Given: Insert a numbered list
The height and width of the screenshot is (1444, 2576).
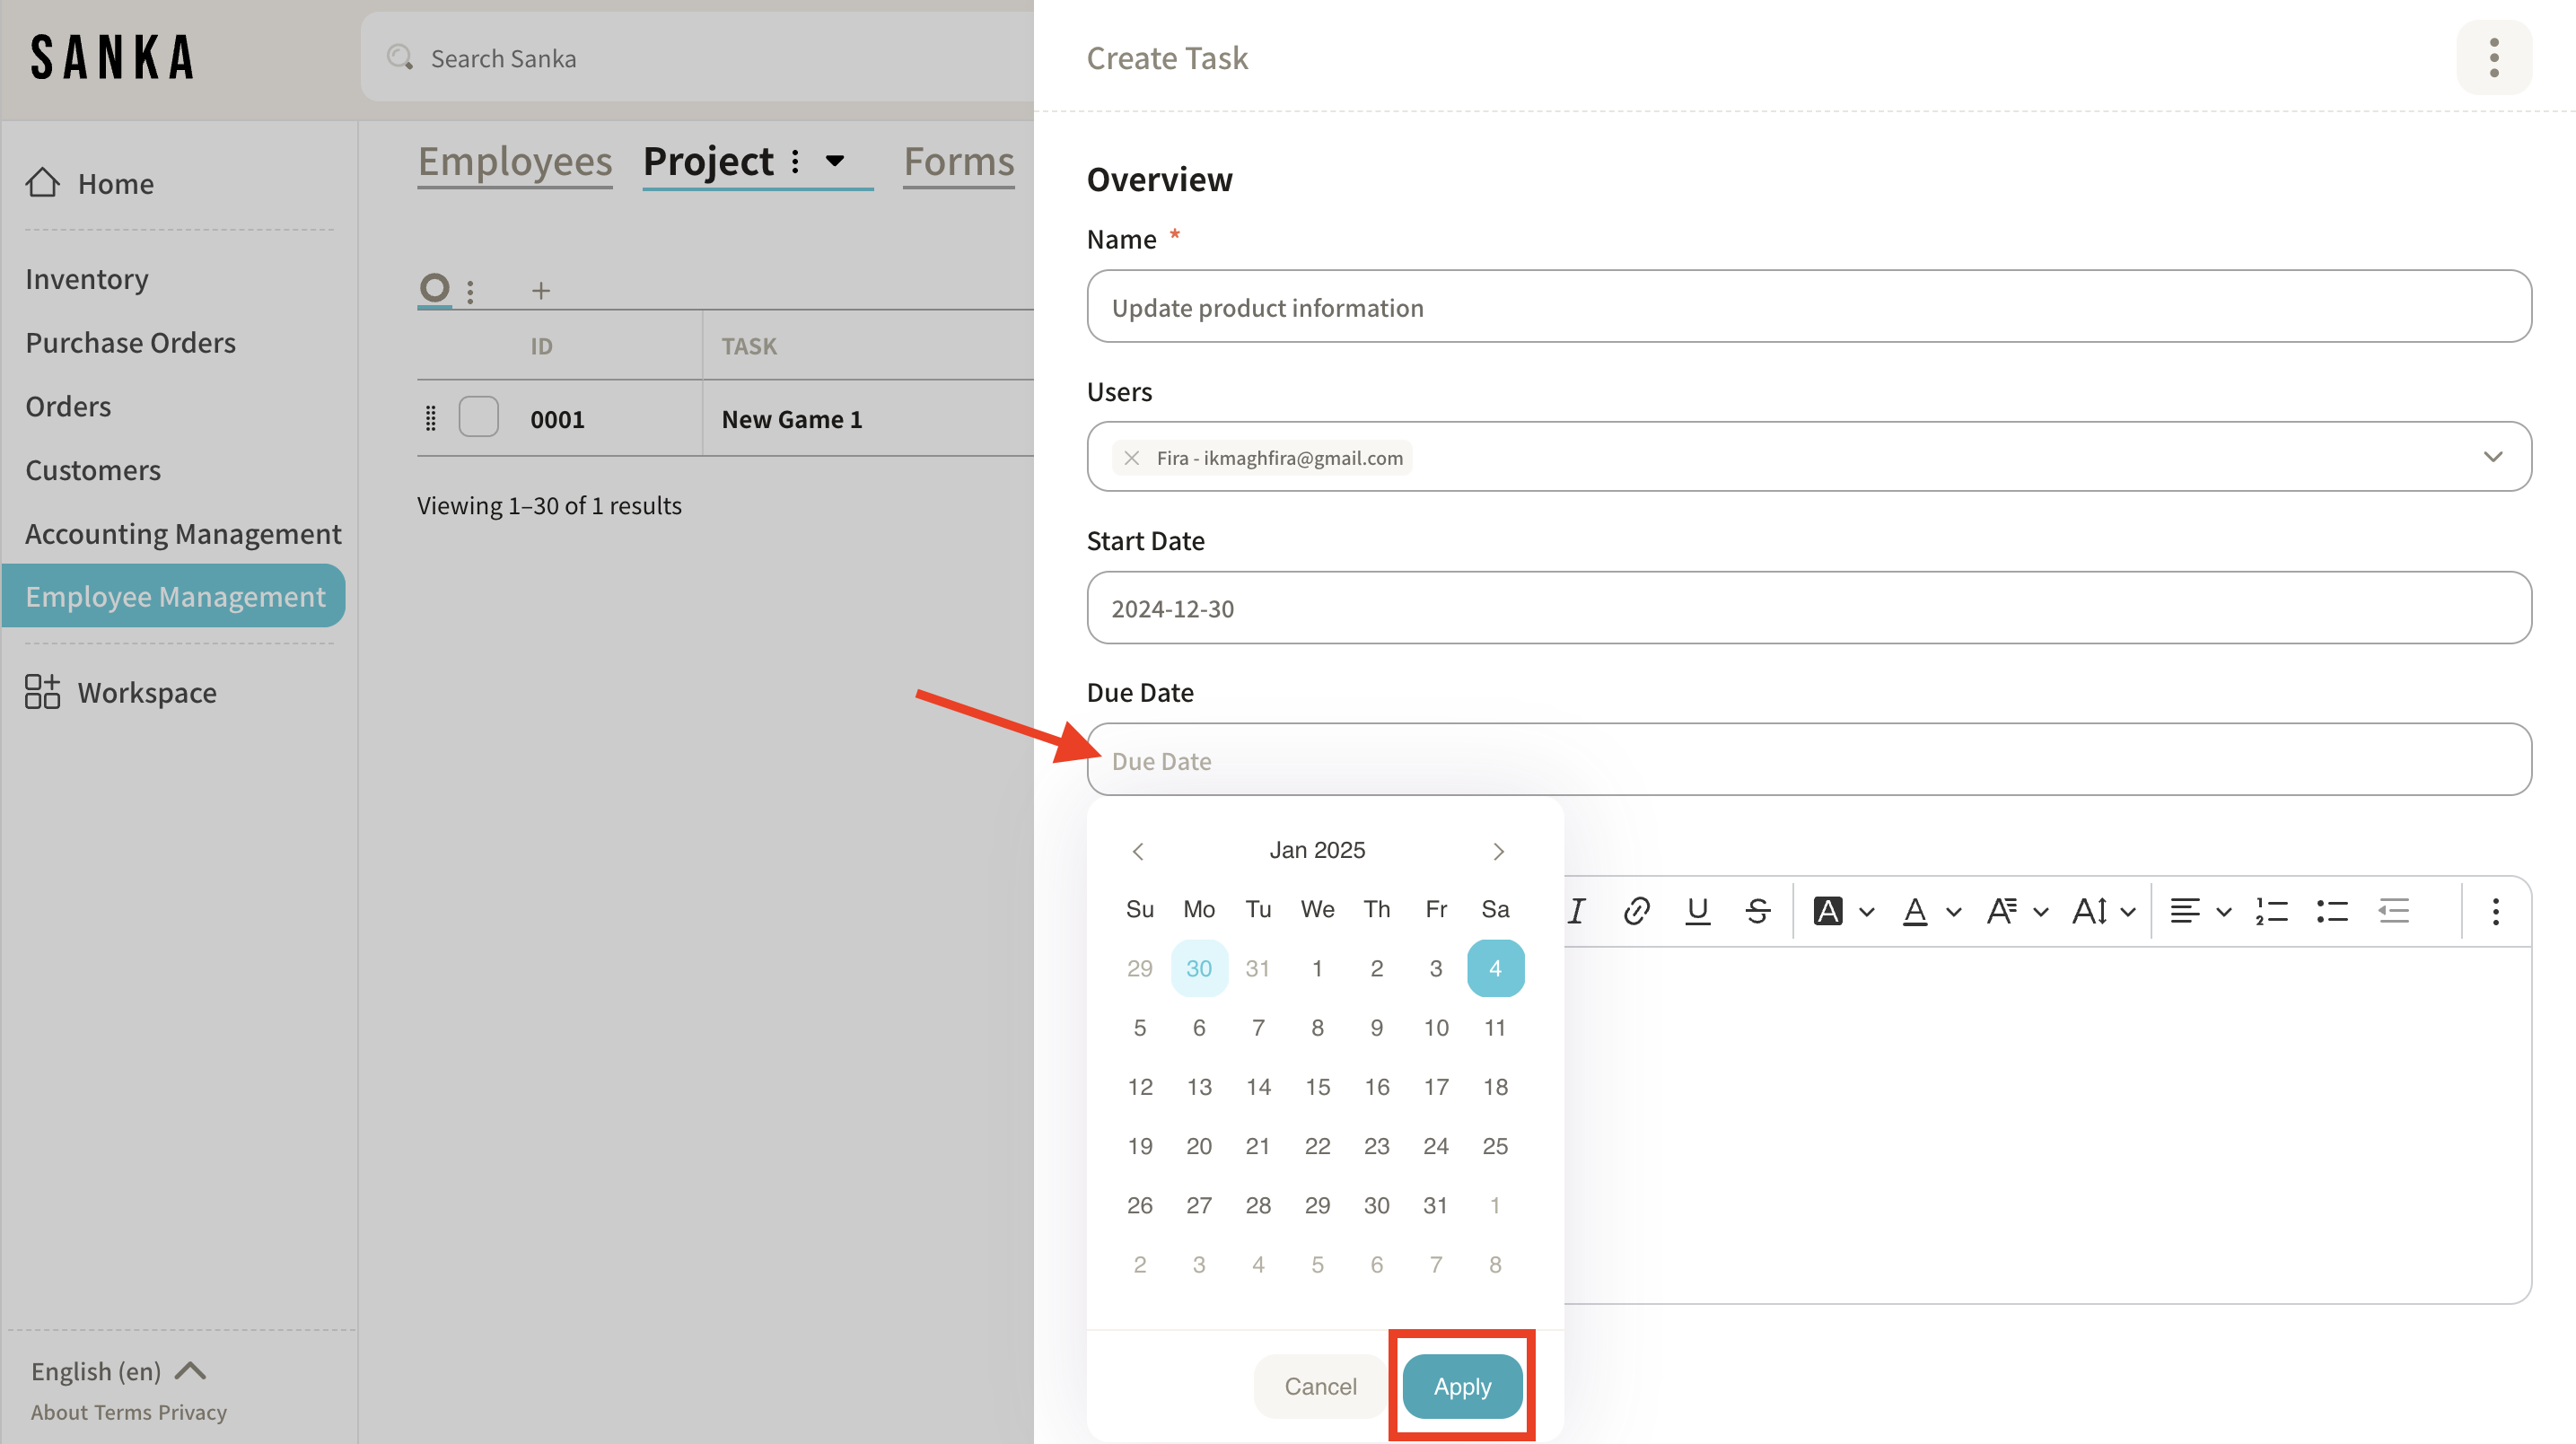Looking at the screenshot, I should (x=2271, y=911).
